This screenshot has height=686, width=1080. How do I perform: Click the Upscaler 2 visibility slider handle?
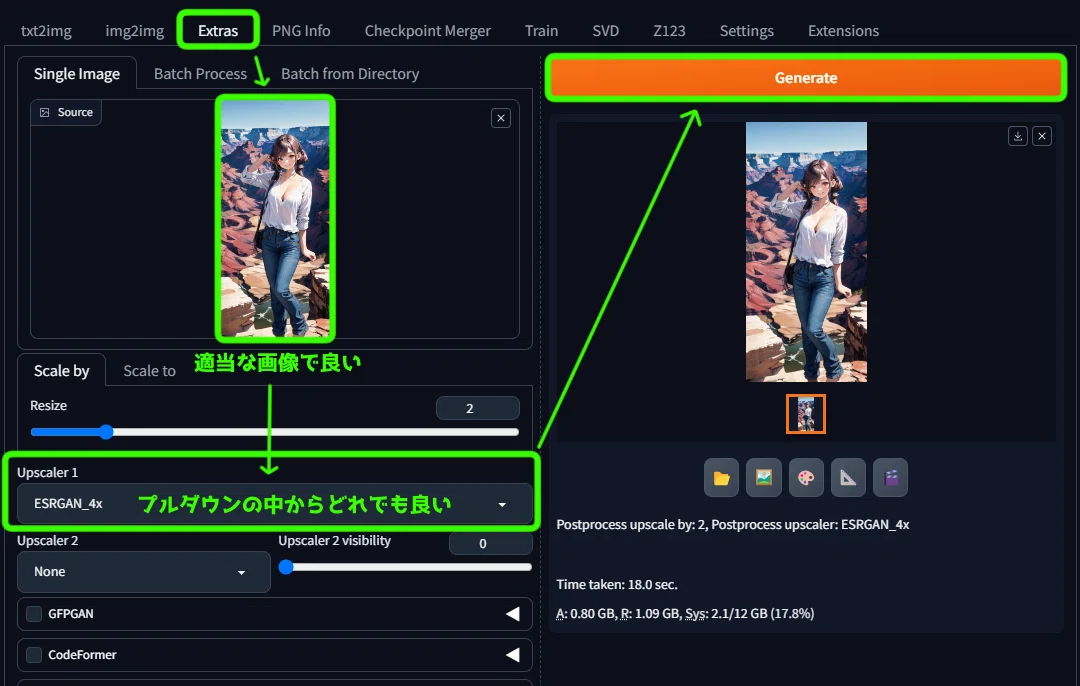[286, 567]
